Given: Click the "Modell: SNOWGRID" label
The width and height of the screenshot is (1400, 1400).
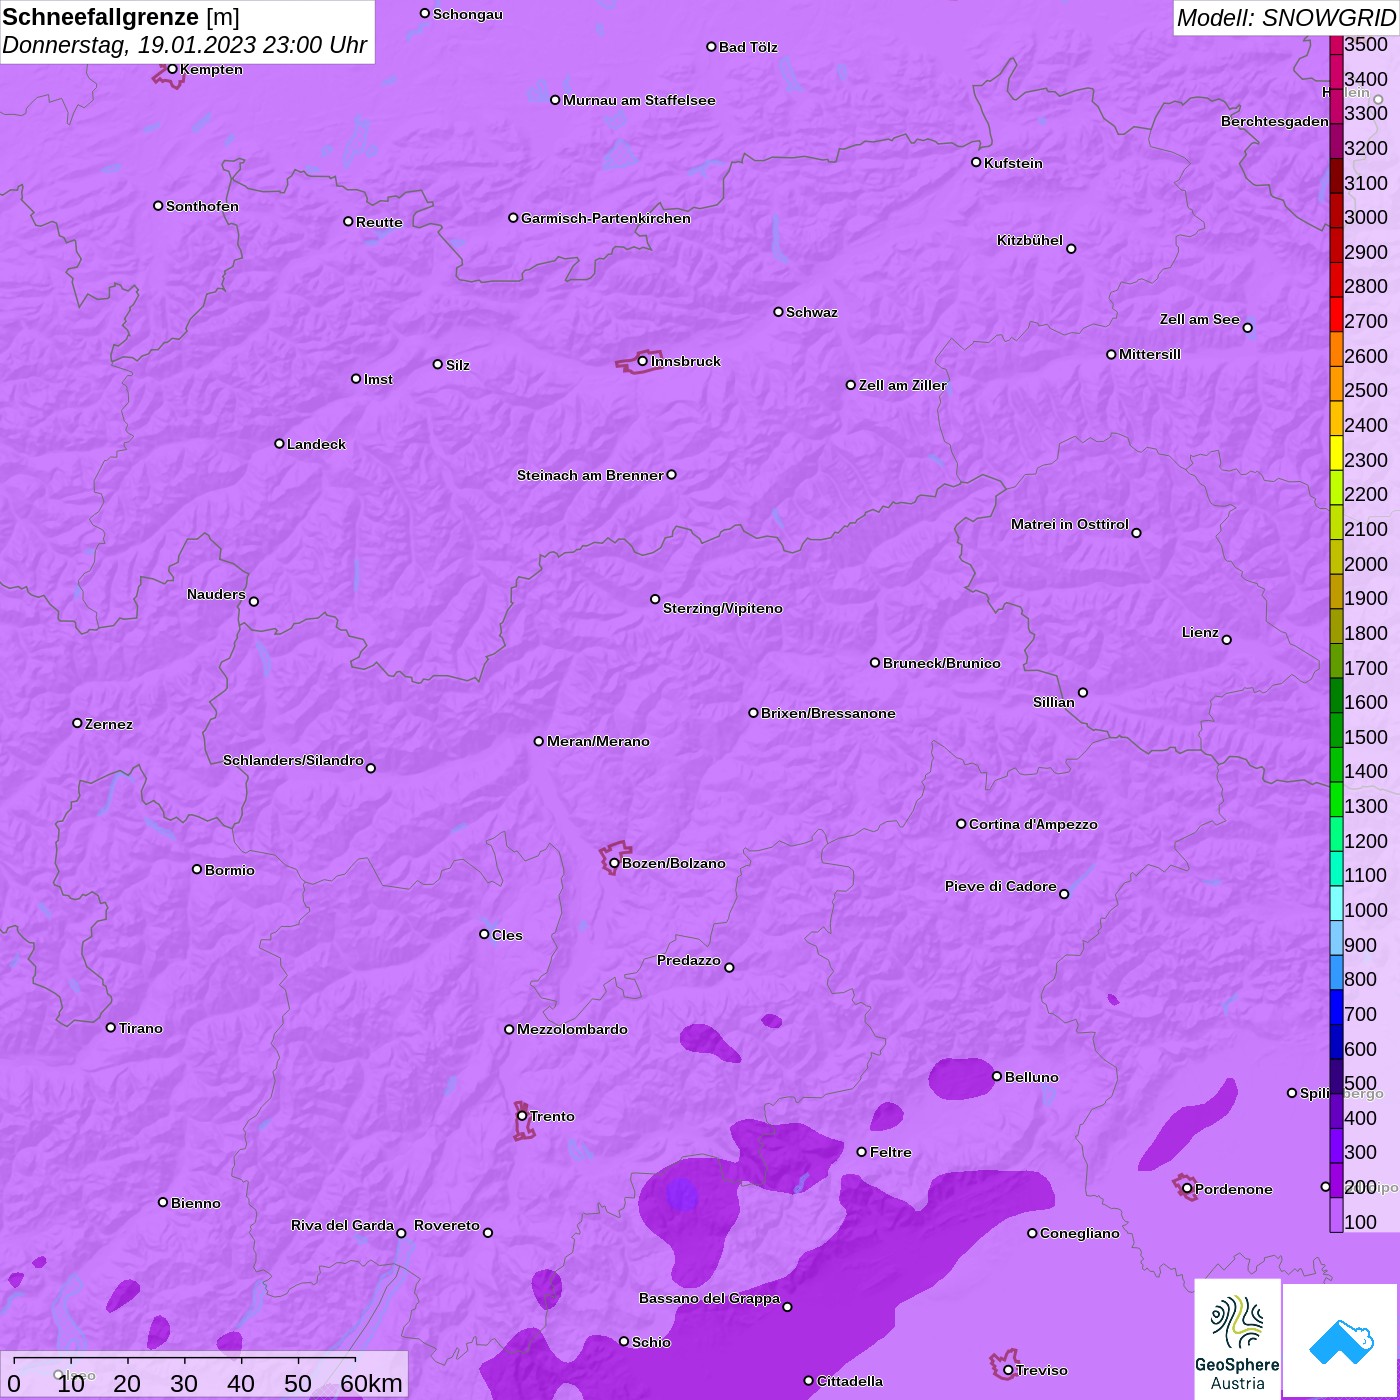Looking at the screenshot, I should point(1286,17).
